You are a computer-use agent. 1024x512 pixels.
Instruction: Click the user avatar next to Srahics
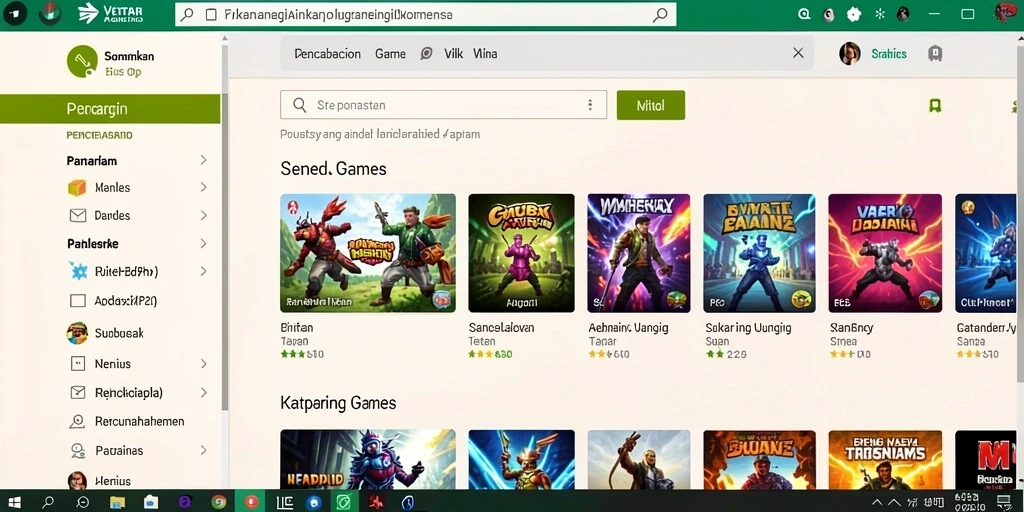click(x=850, y=54)
